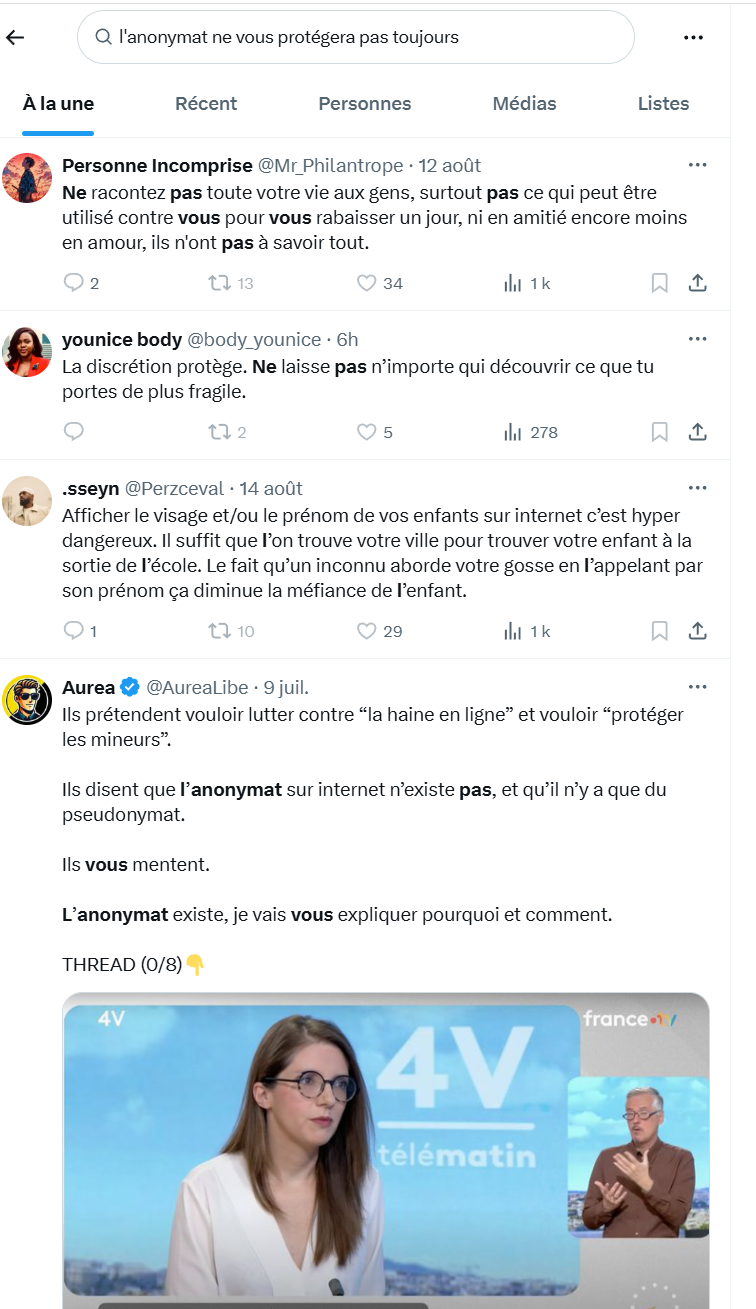Open the more options menu on the Aurea post
The image size is (756, 1309).
(x=698, y=687)
